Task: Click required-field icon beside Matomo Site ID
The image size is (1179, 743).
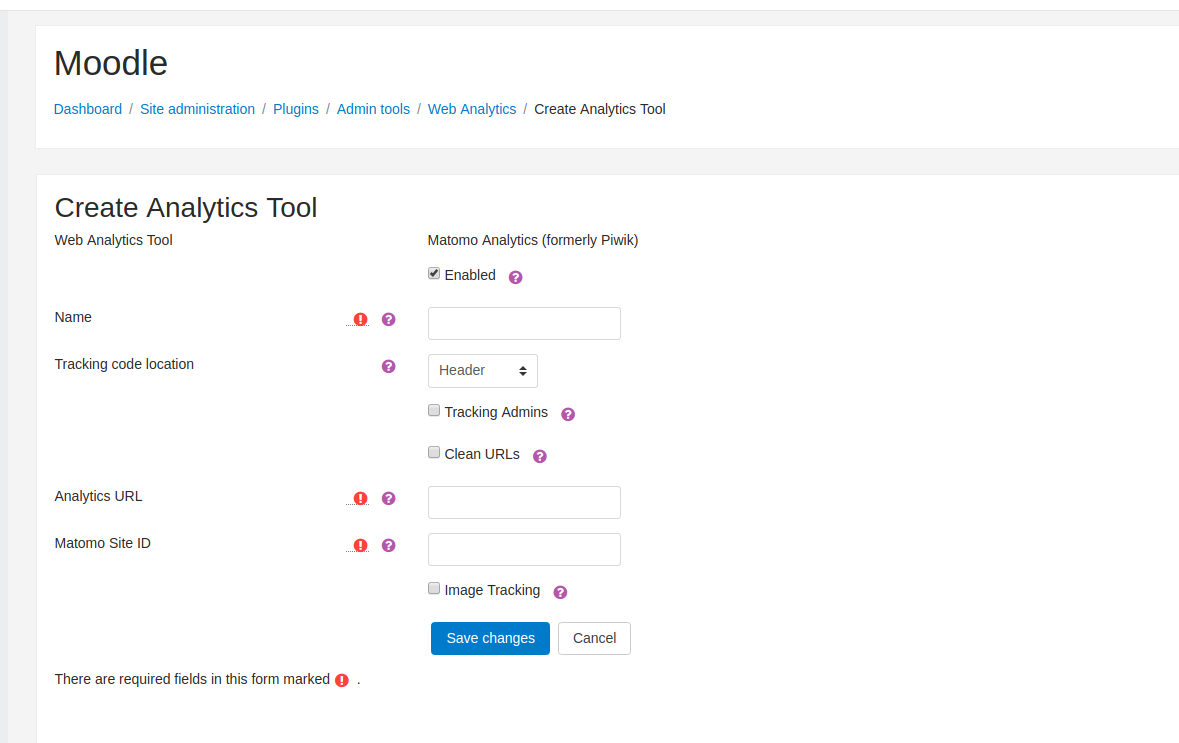Action: (x=360, y=545)
